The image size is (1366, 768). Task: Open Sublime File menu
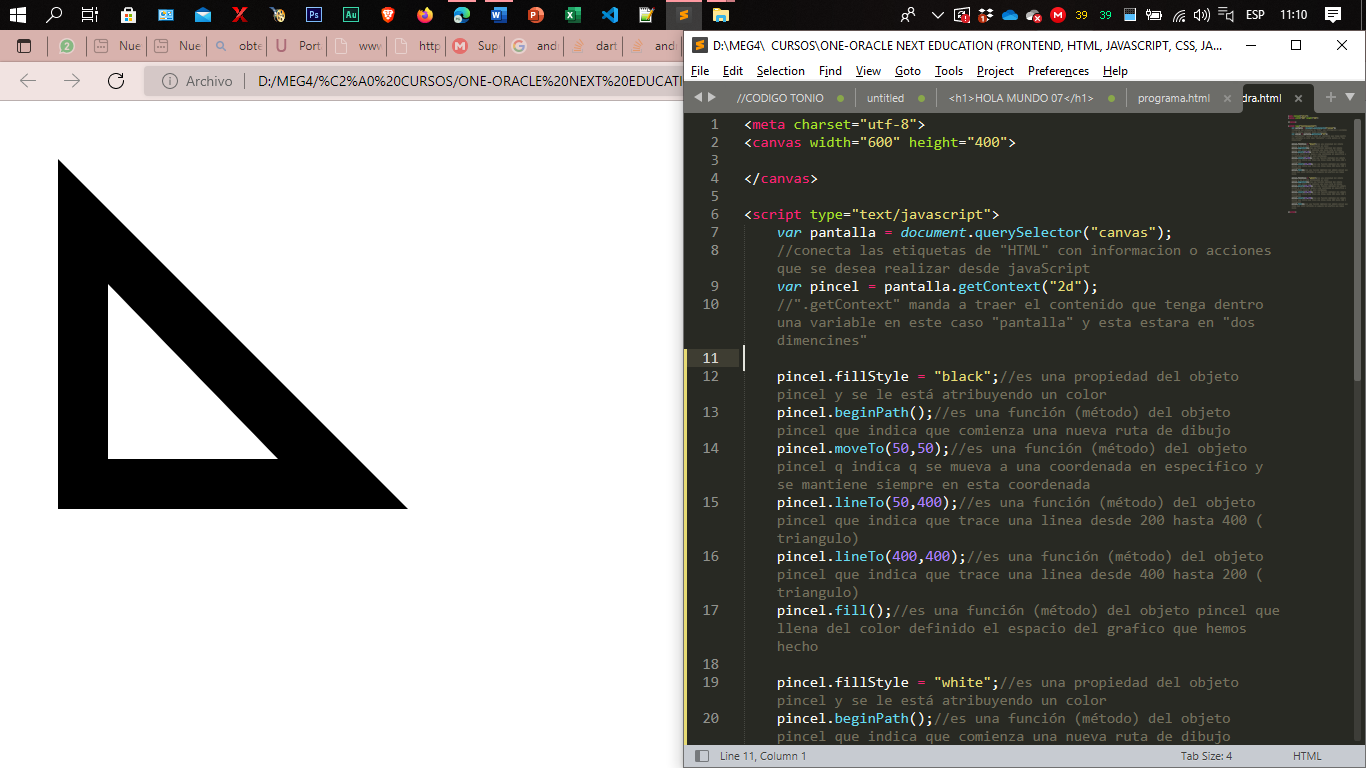[700, 71]
